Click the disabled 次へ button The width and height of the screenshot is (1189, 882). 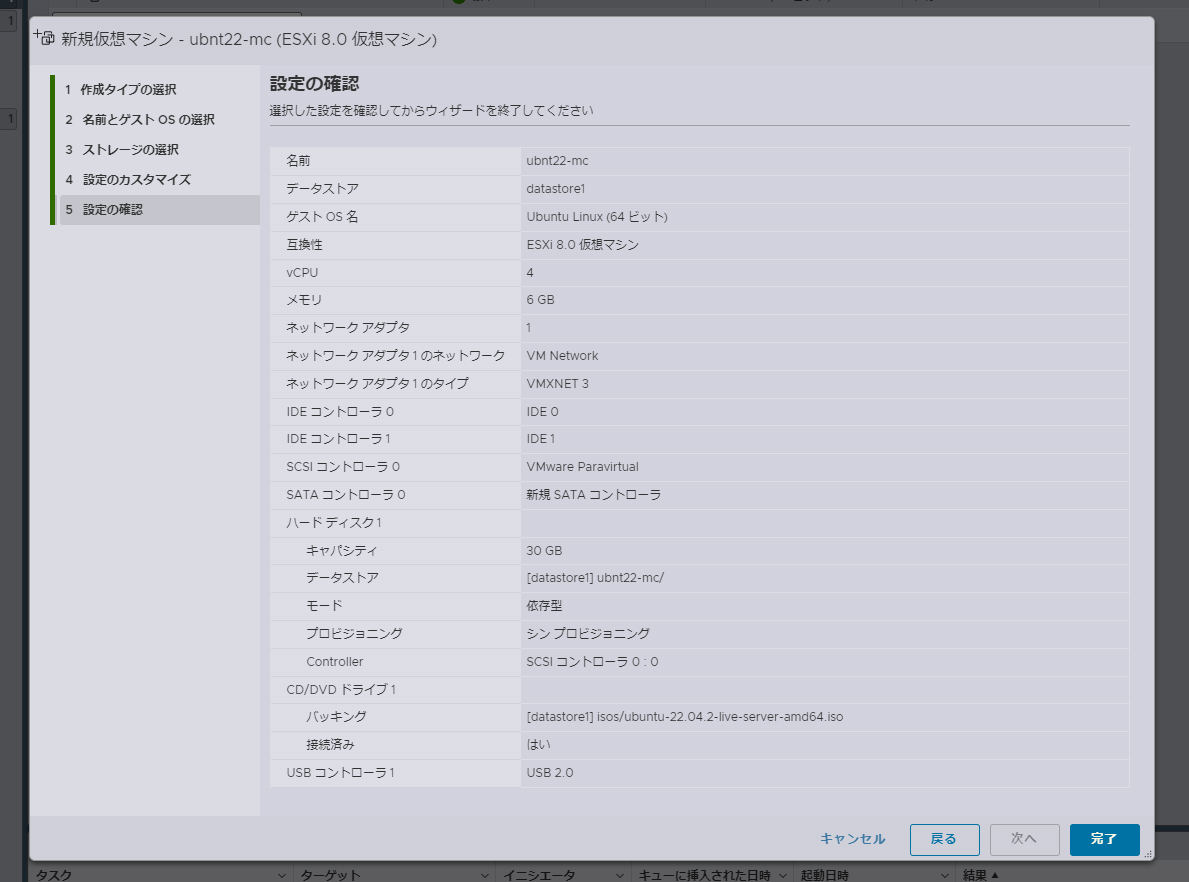(1024, 840)
